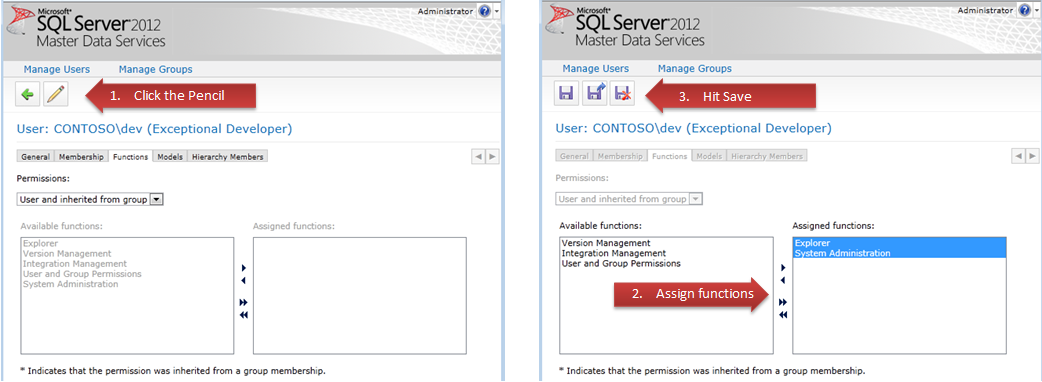The width and height of the screenshot is (1042, 382).
Task: Switch to Models tab in left screenshot
Action: click(170, 157)
